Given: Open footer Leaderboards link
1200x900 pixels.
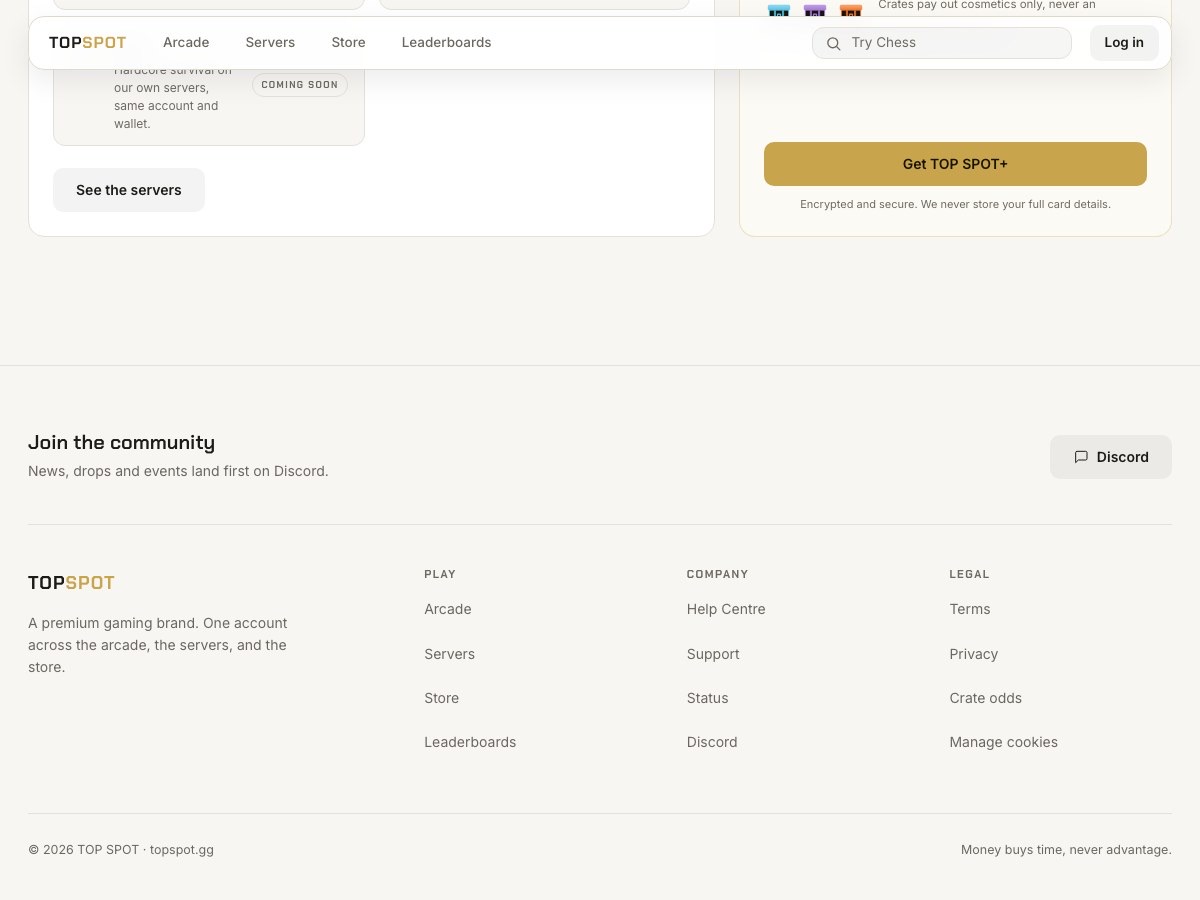Looking at the screenshot, I should pos(470,742).
